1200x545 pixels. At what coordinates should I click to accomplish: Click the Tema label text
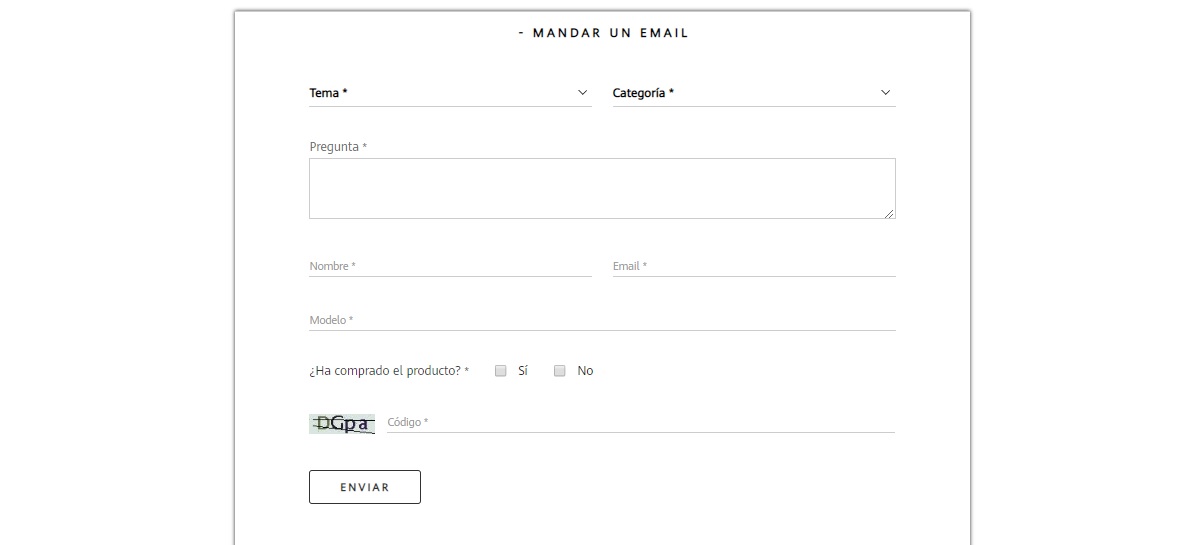[327, 93]
